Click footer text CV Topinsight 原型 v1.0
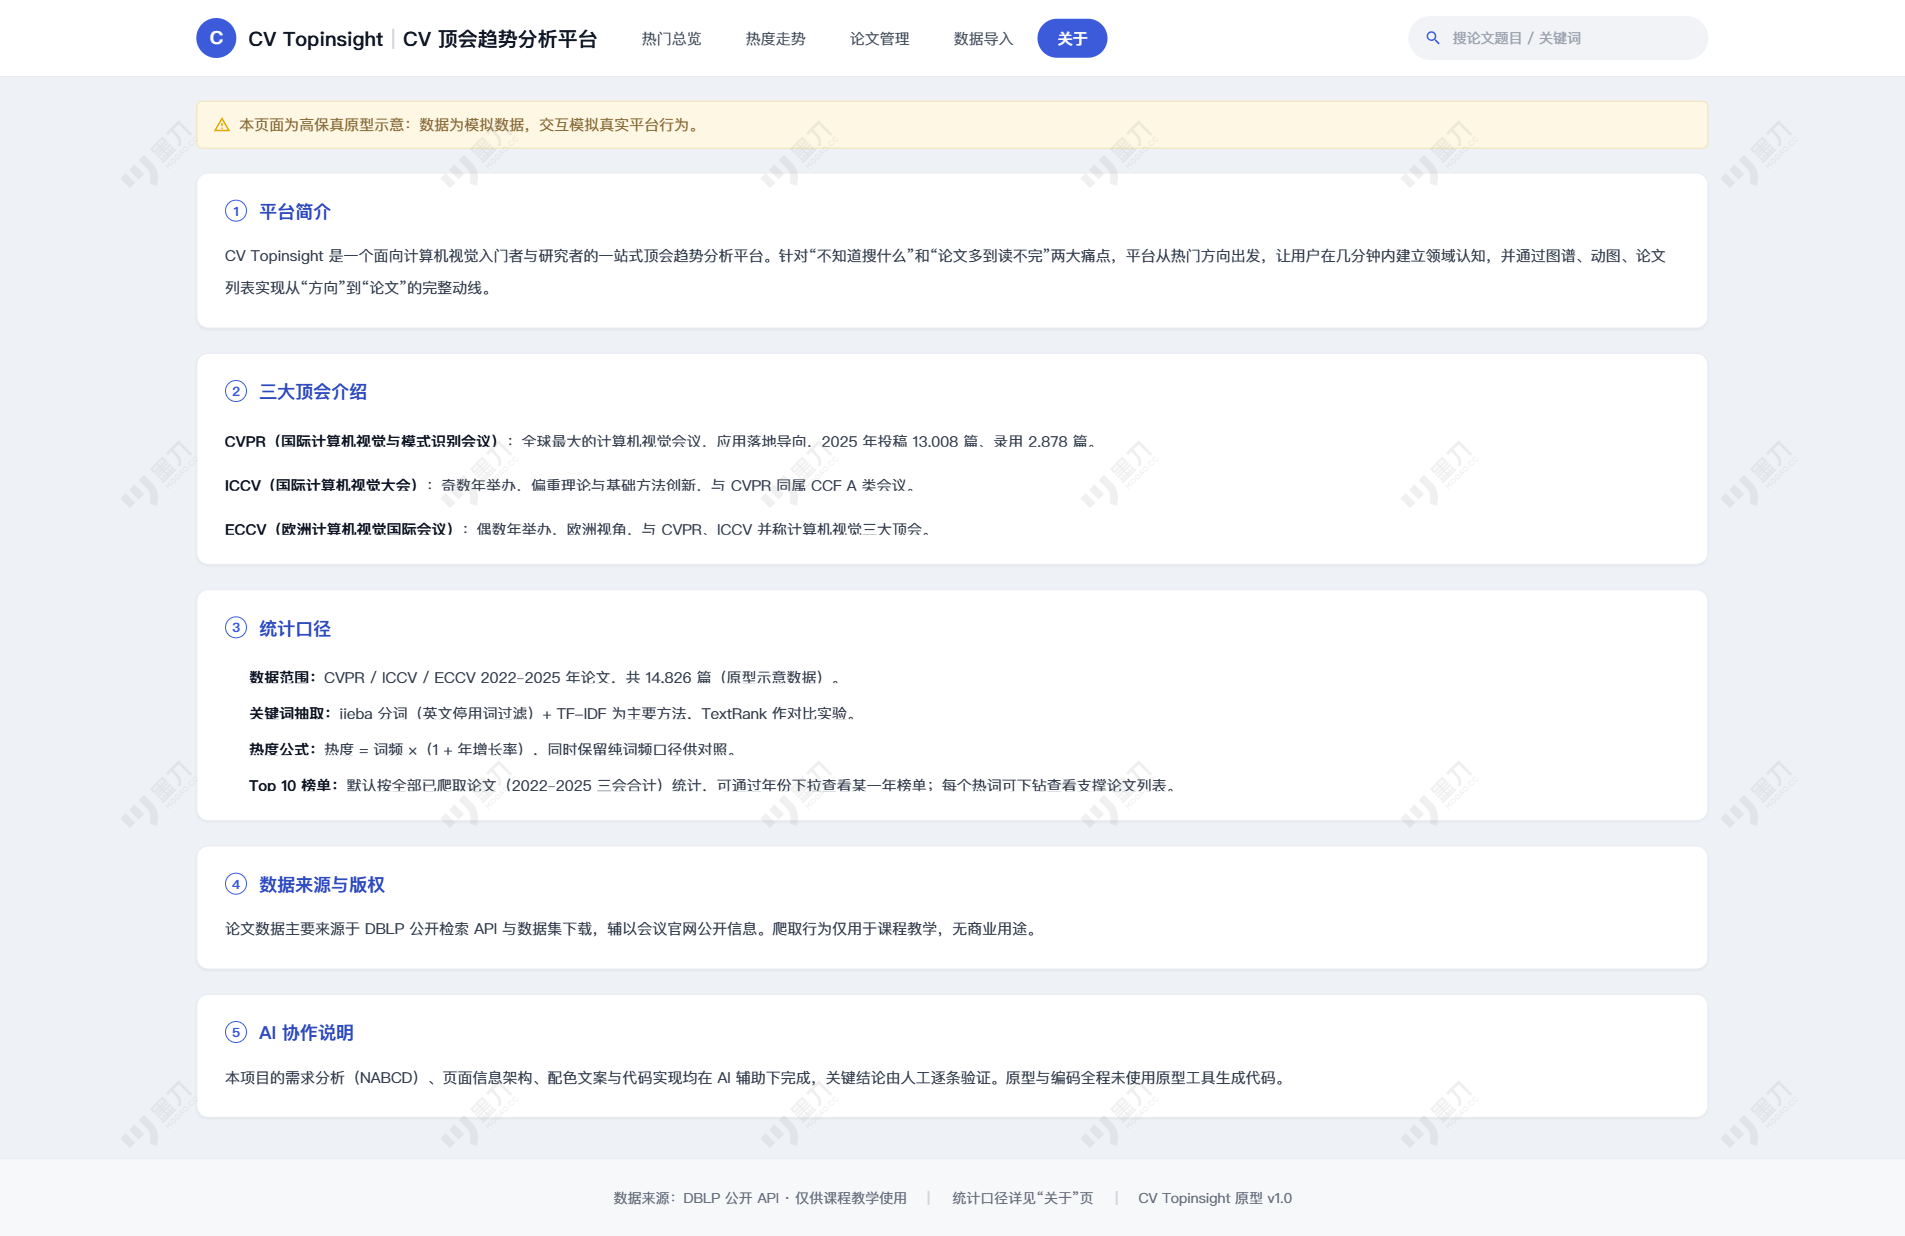 coord(1215,1198)
